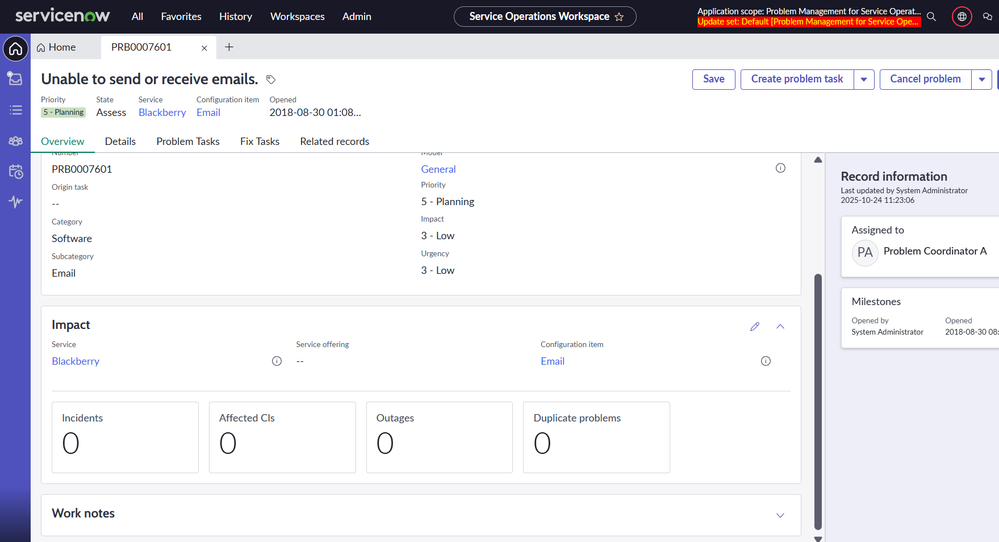Click the scrollbar down arrow
Screen dimensions: 999x542
click(x=818, y=539)
